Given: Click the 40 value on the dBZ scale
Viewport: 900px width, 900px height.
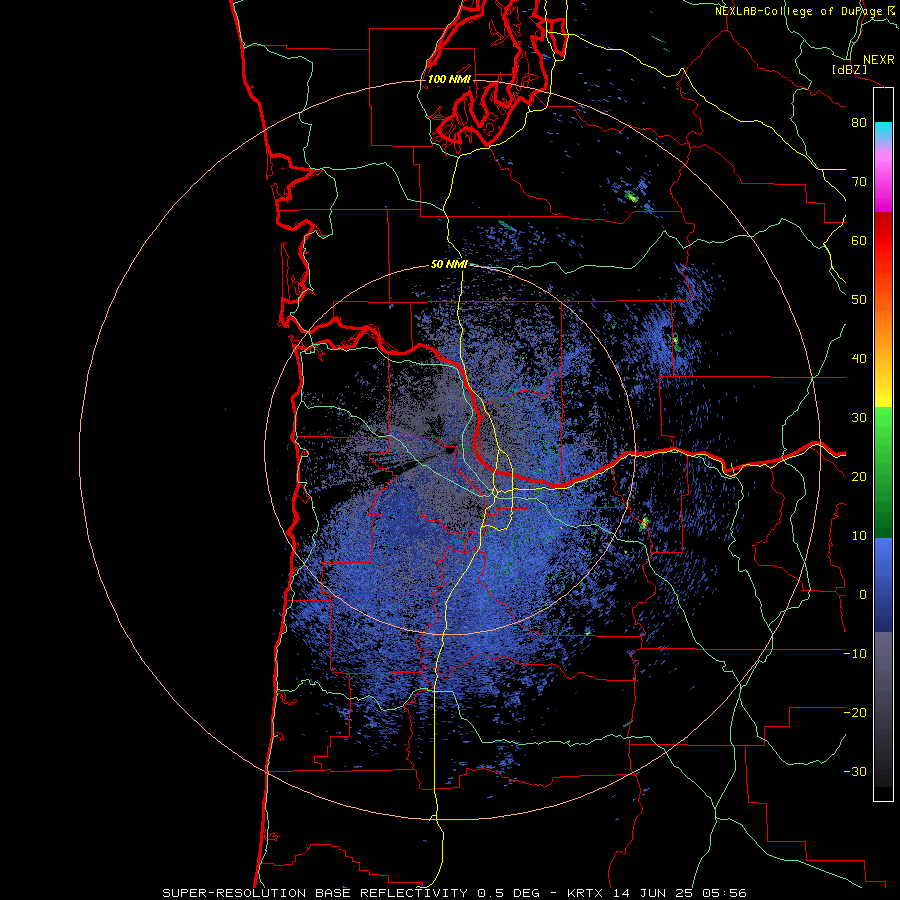Looking at the screenshot, I should pos(859,359).
